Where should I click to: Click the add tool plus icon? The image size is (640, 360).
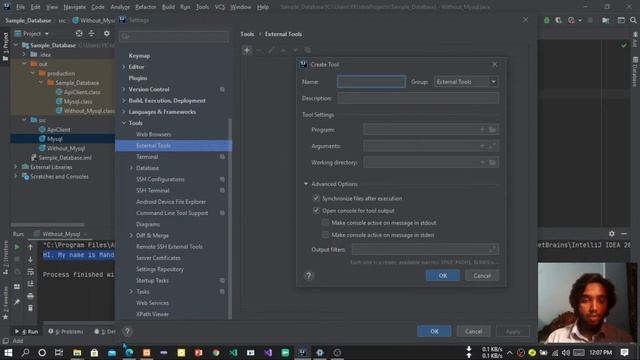(x=247, y=50)
